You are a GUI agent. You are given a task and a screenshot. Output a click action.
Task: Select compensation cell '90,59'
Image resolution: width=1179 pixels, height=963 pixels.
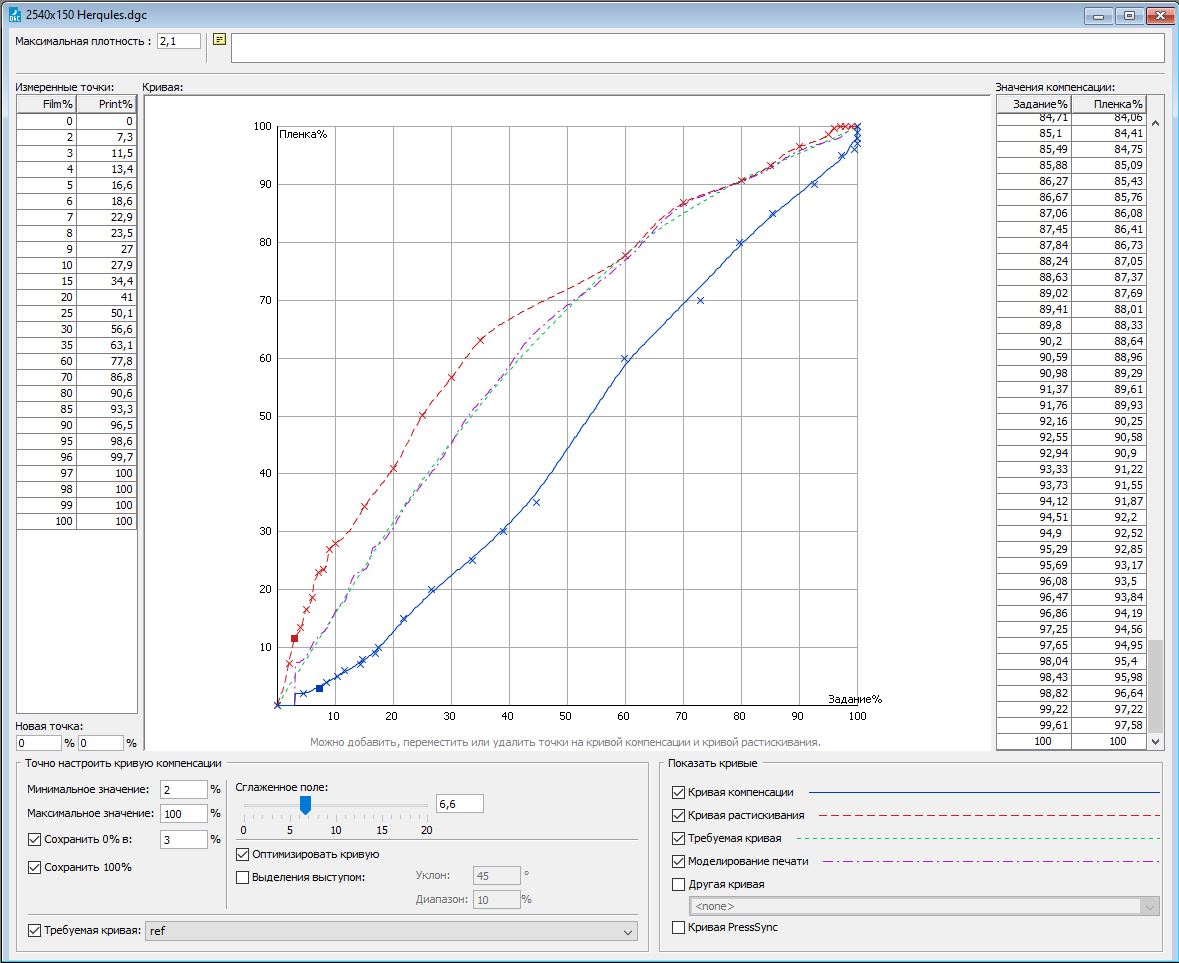(1034, 357)
